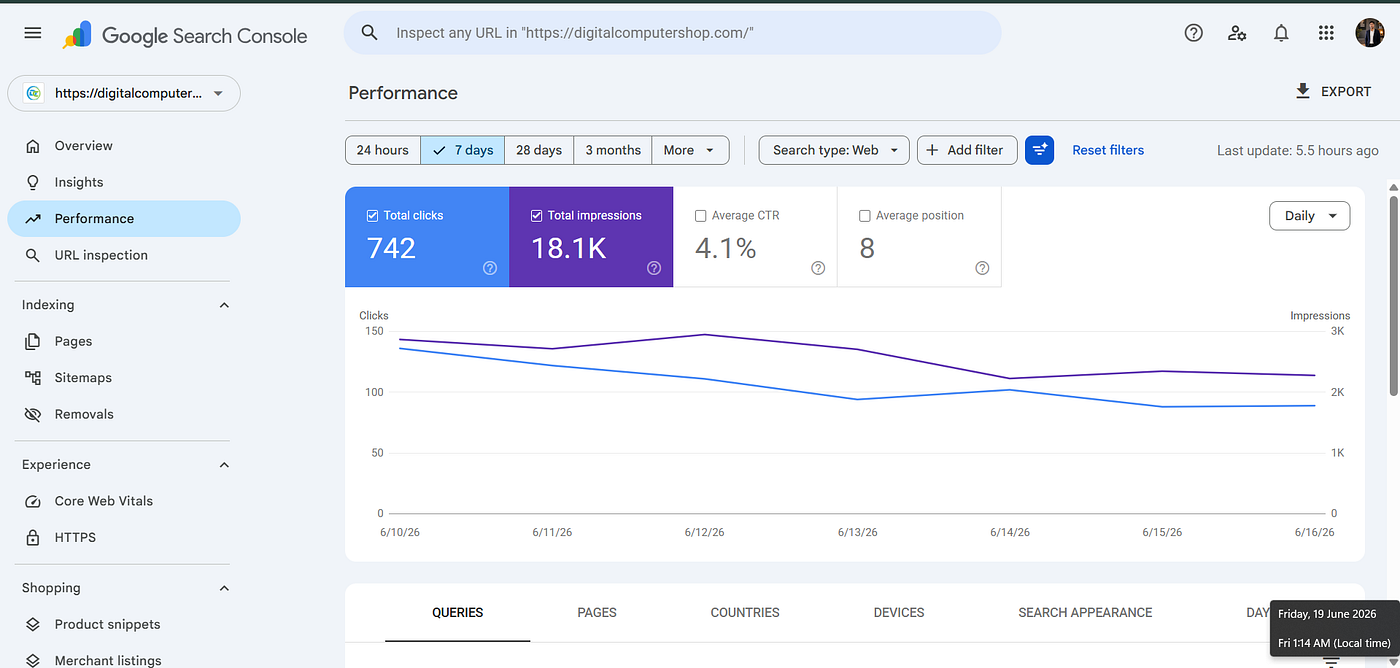
Task: Click the Inspect any URL search field
Action: point(672,33)
